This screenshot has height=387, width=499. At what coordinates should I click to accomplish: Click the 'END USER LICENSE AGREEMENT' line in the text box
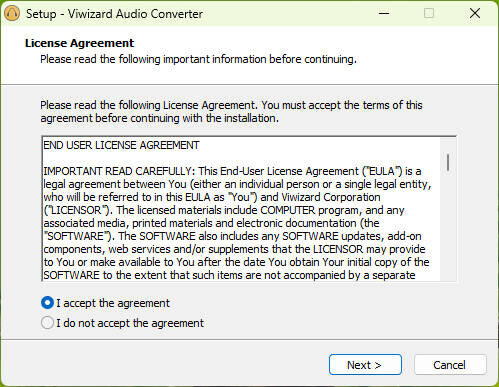tap(121, 145)
